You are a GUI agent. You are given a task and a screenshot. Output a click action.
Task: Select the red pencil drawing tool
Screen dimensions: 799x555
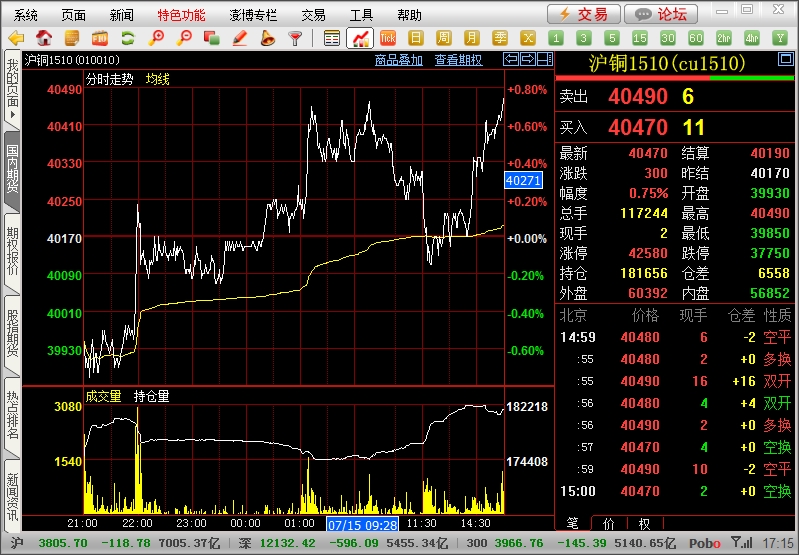[239, 38]
